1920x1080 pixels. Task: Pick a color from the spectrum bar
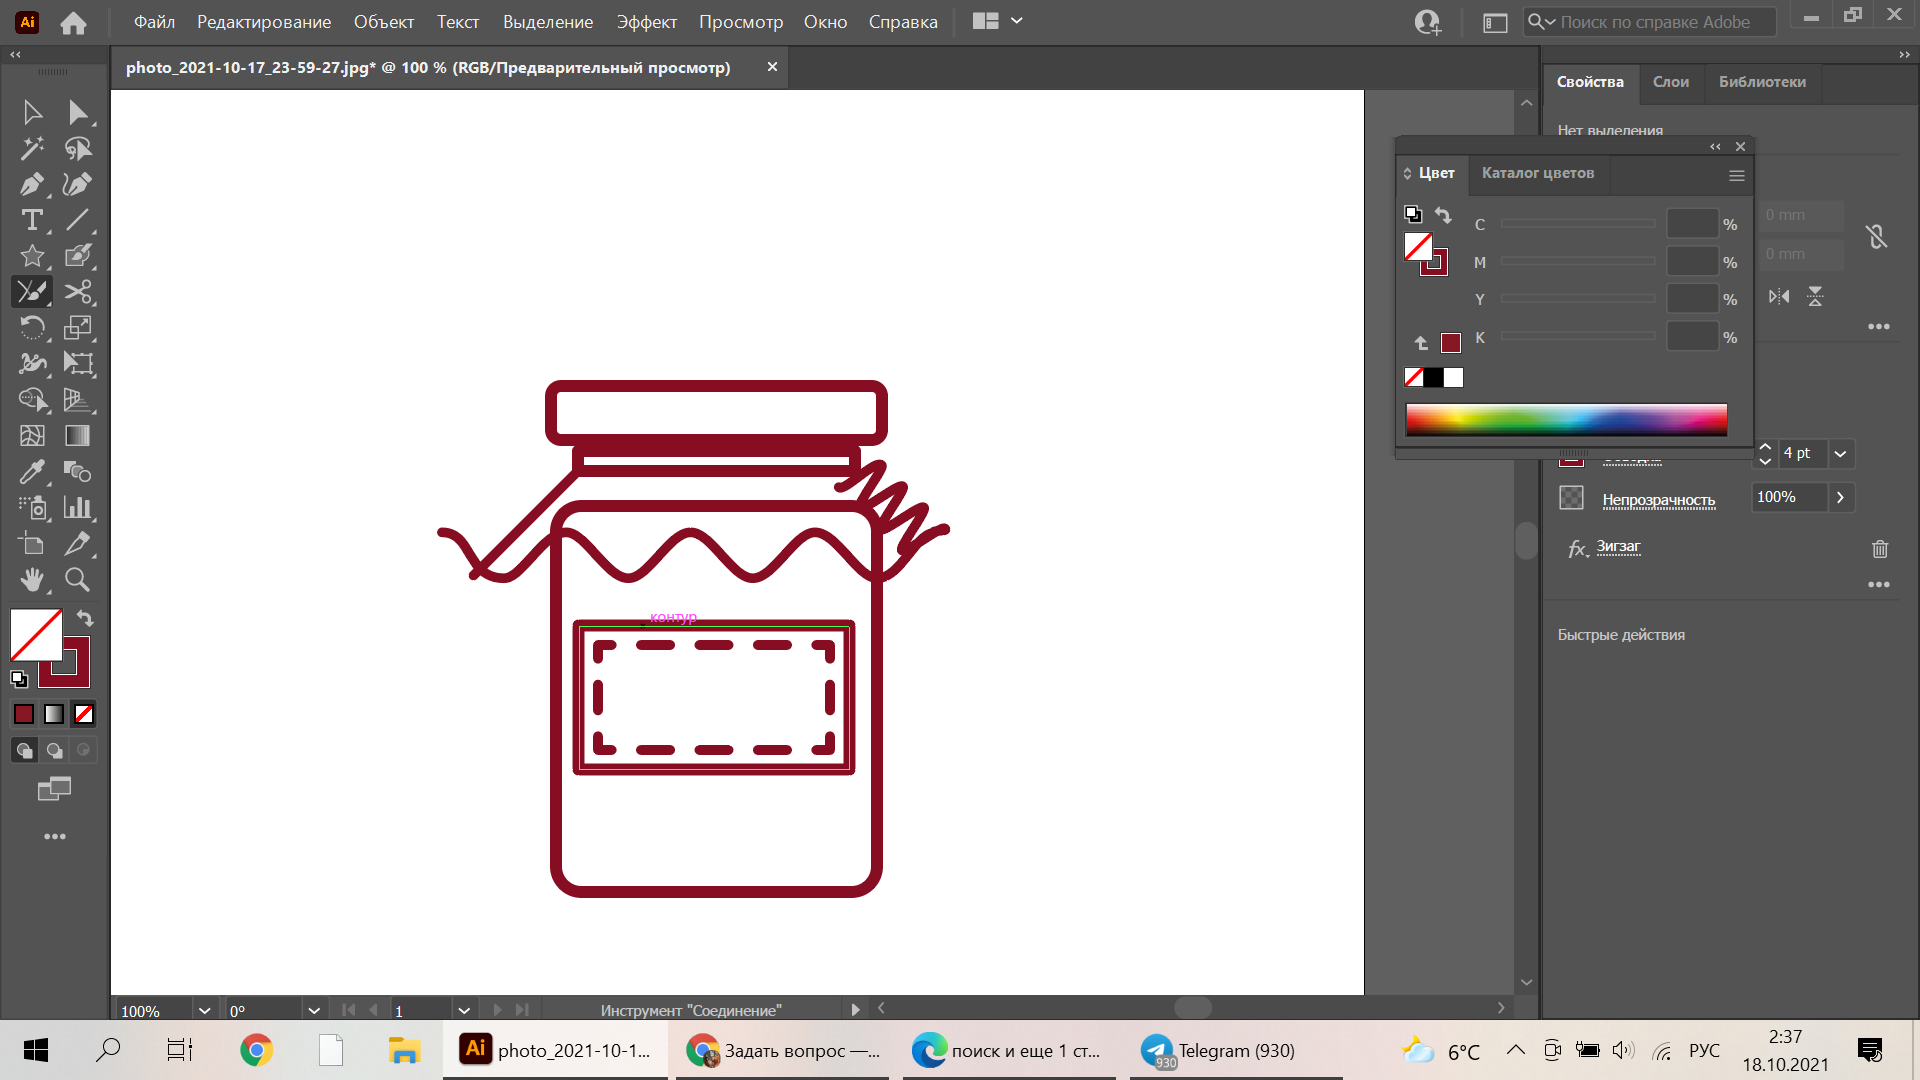click(1566, 420)
